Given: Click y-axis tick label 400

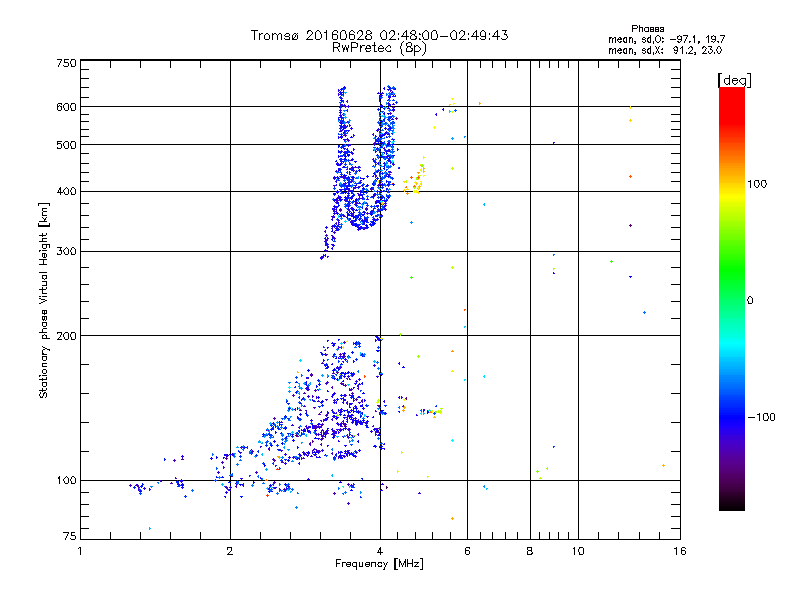Looking at the screenshot, I should point(66,192).
